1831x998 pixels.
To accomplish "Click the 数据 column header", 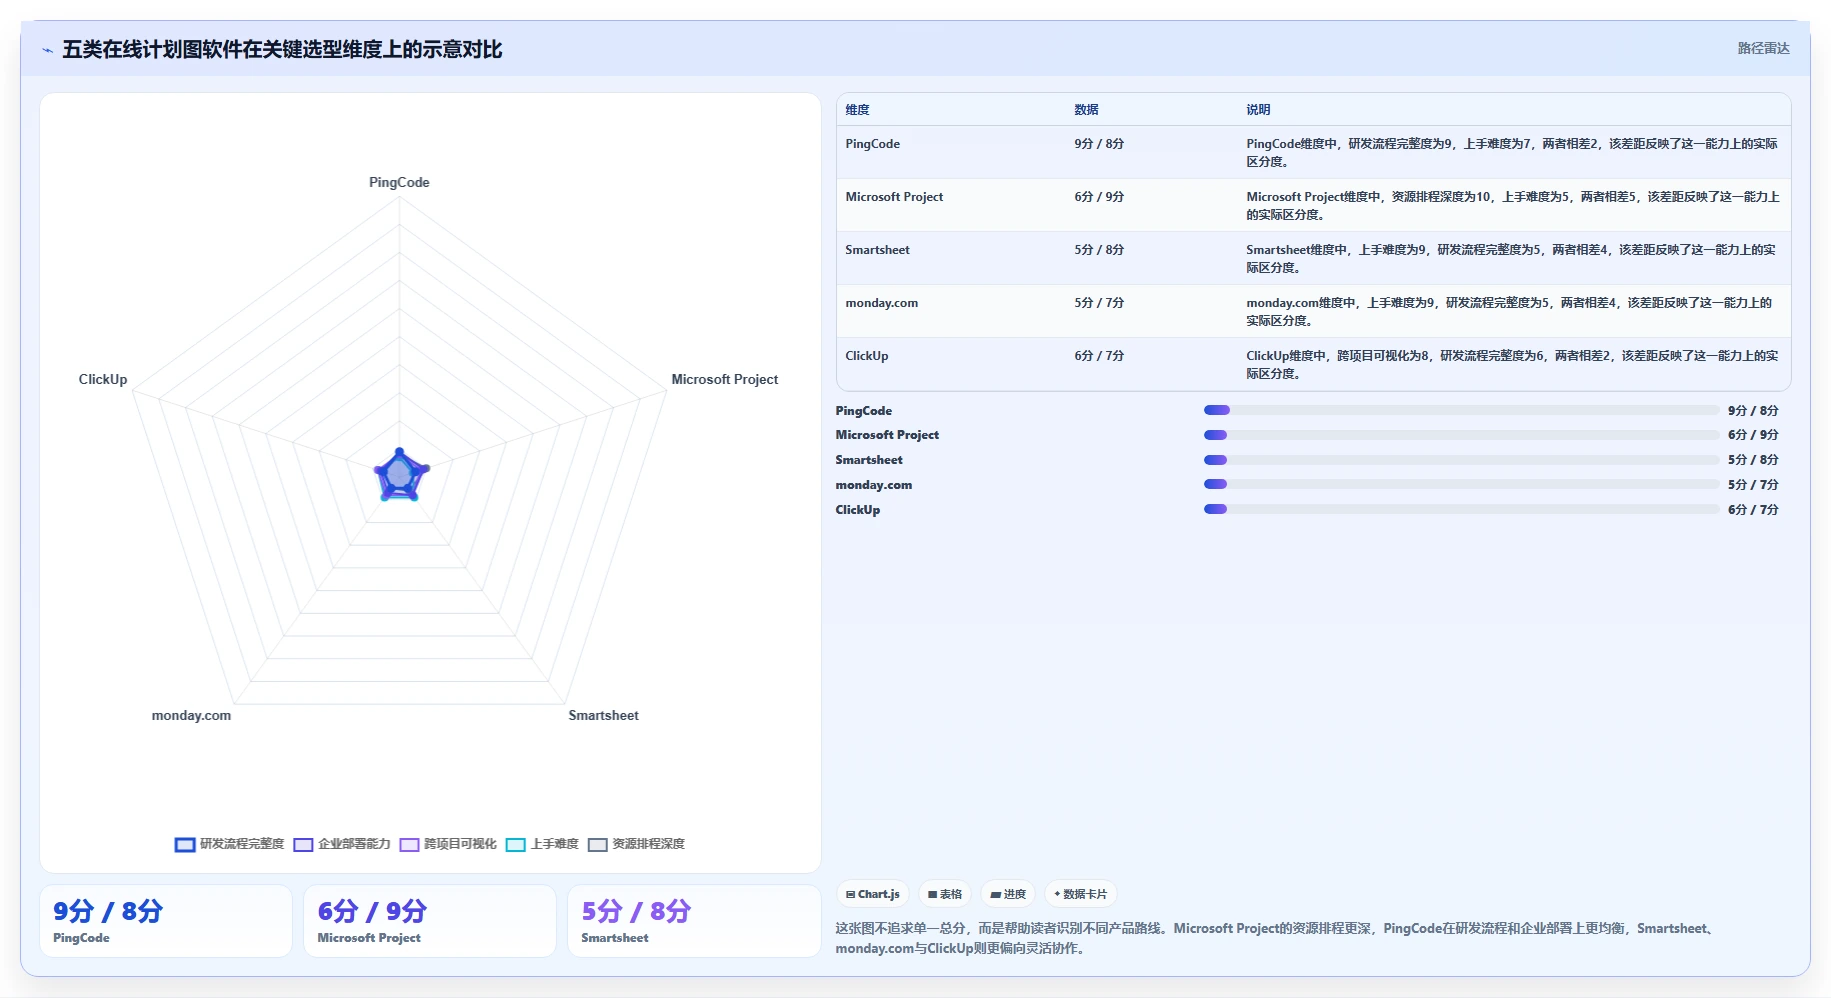I will (1086, 110).
